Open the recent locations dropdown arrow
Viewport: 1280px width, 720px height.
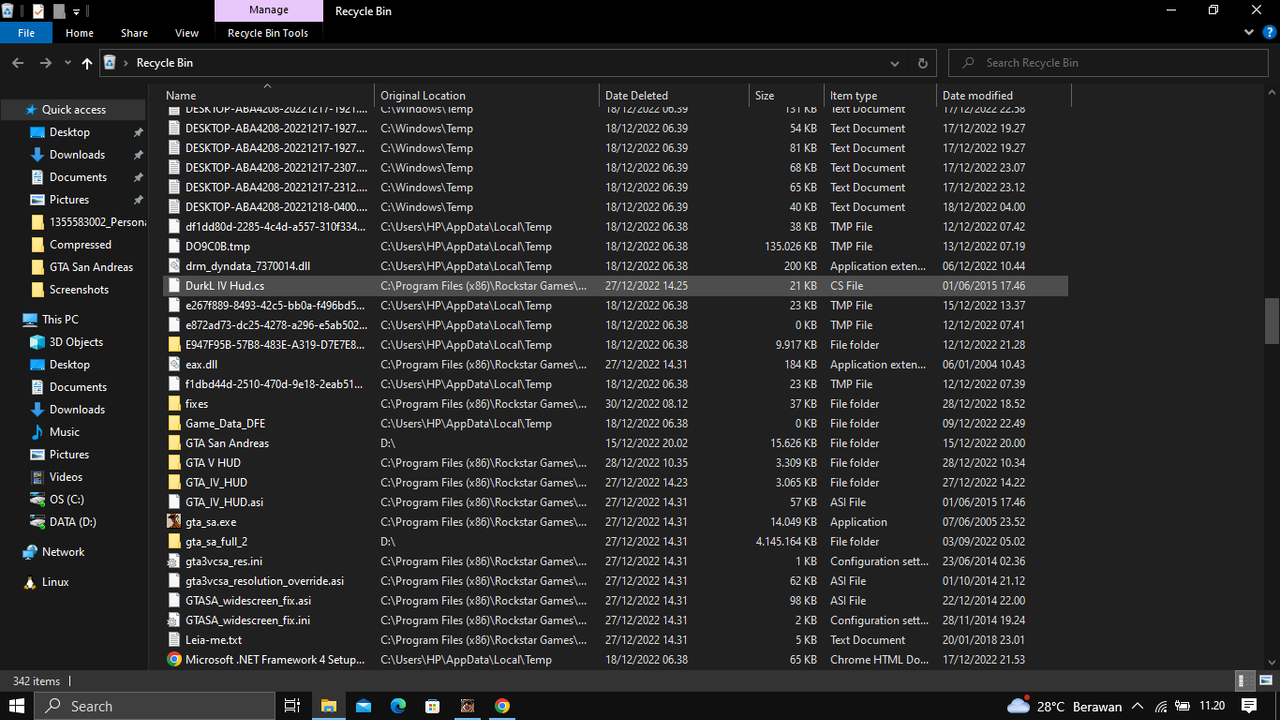pyautogui.click(x=67, y=63)
